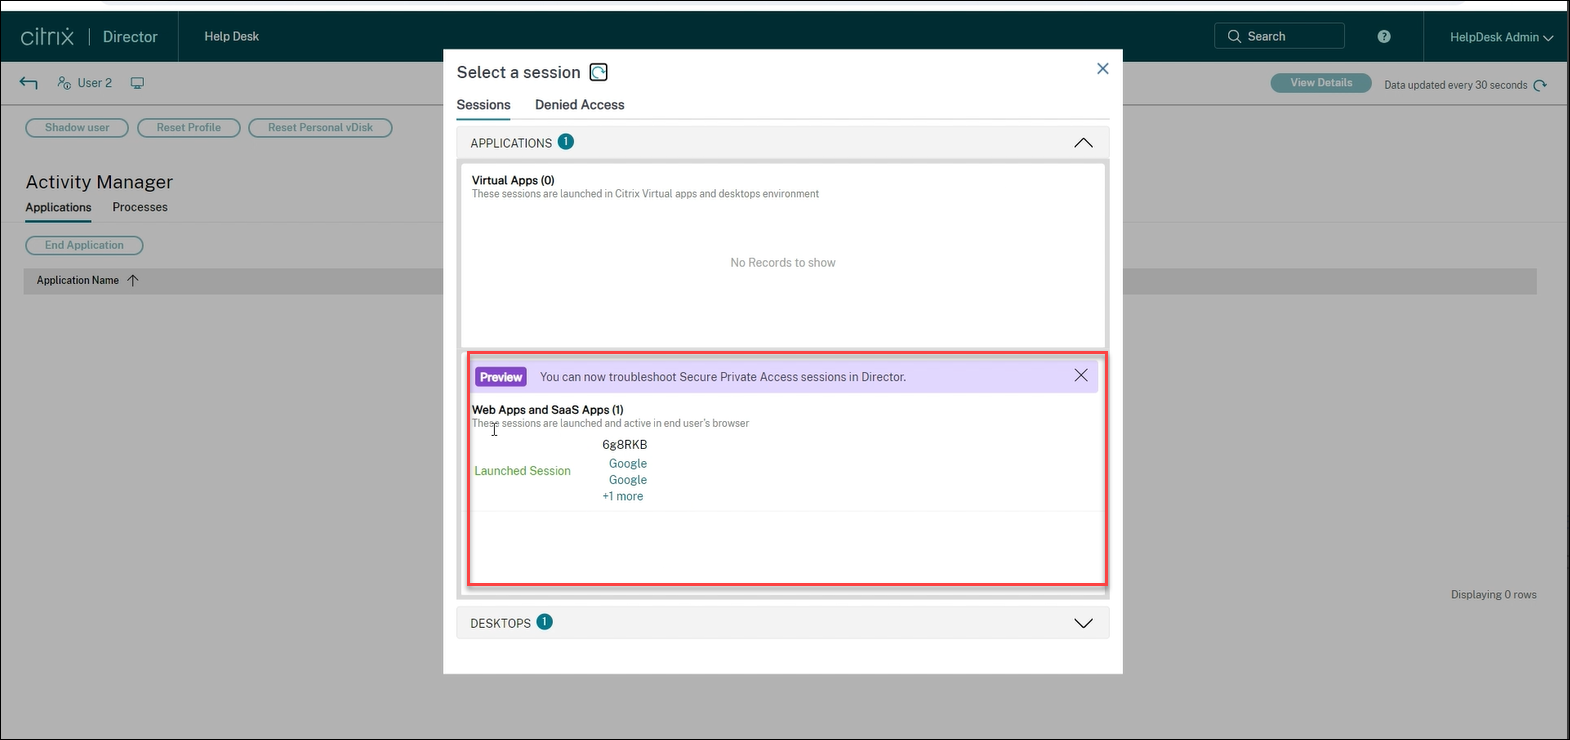Click the 'Data updated every 30 seconds' text
The width and height of the screenshot is (1570, 740).
(1456, 85)
